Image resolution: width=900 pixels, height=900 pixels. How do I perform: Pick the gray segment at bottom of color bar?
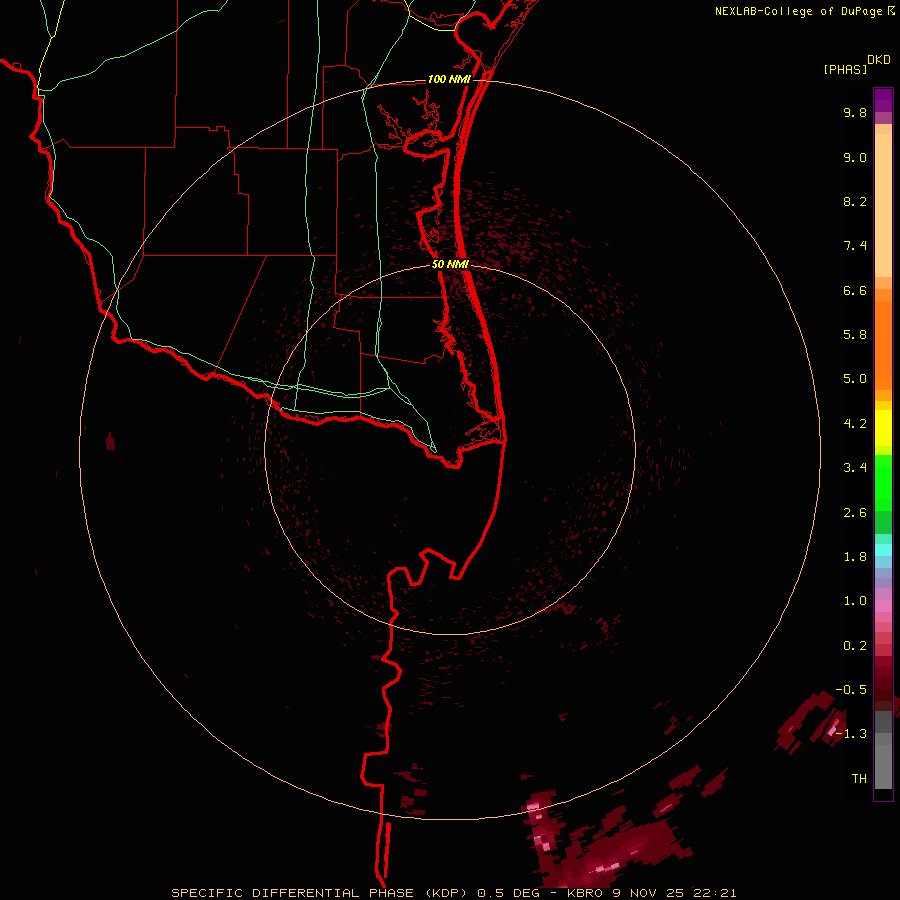coord(883,761)
